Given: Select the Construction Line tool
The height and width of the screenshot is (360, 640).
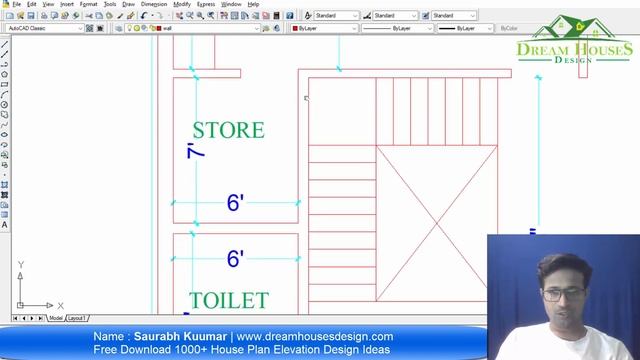Looking at the screenshot, I should (x=4, y=54).
